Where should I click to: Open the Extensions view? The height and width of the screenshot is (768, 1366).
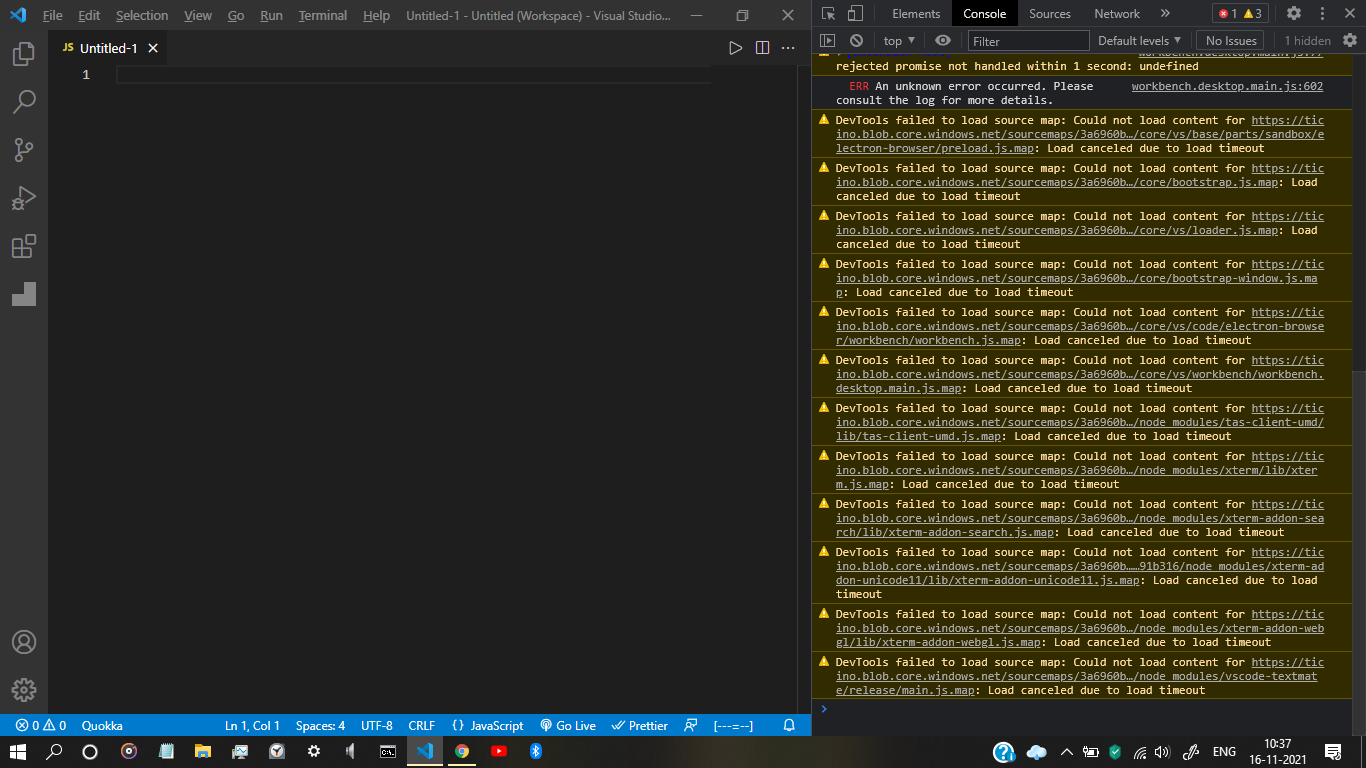click(24, 246)
